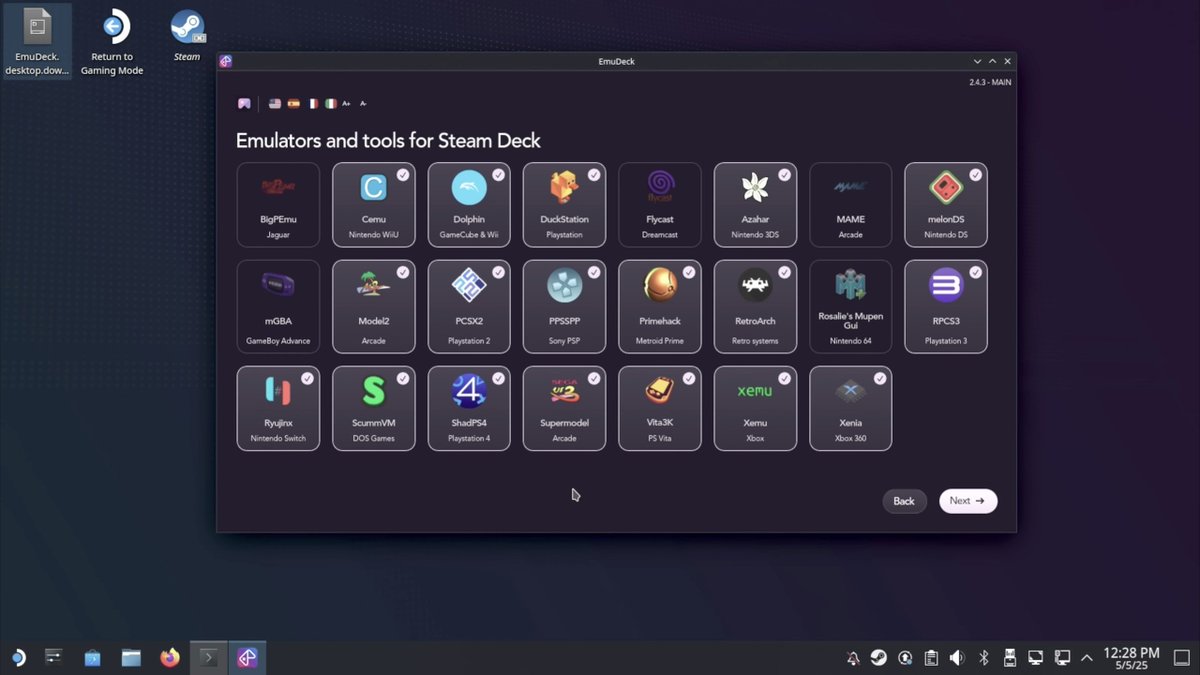Image resolution: width=1200 pixels, height=675 pixels.
Task: Click the EmuDeck home icon in toolbar
Action: 244,103
